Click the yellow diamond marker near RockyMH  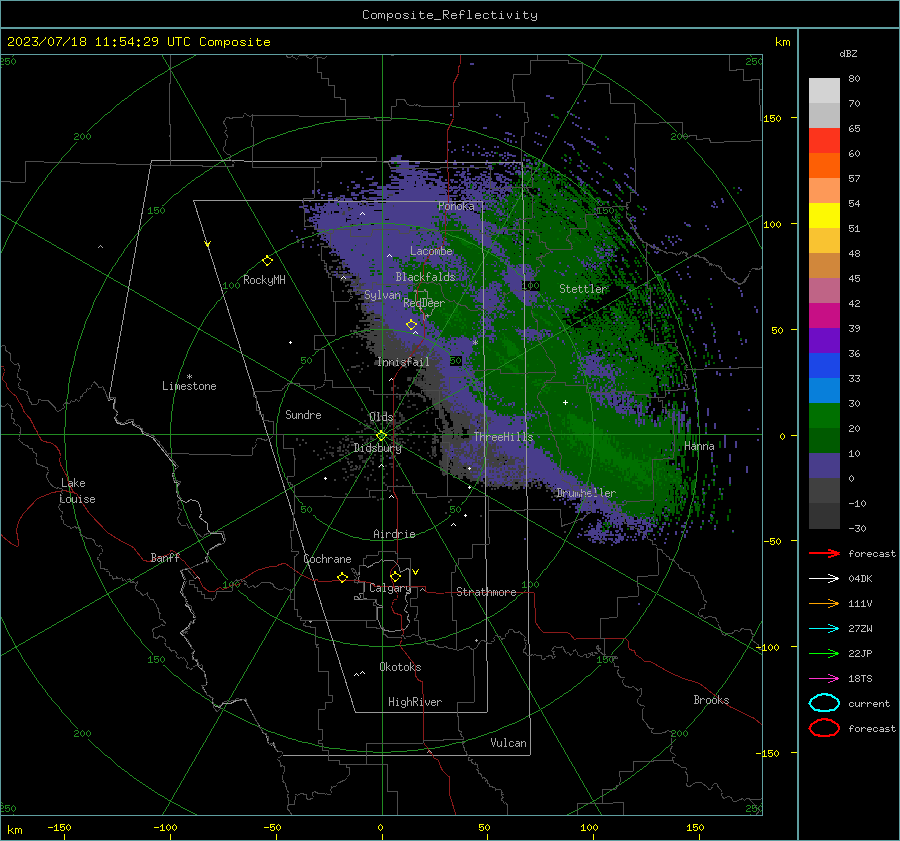pos(267,261)
